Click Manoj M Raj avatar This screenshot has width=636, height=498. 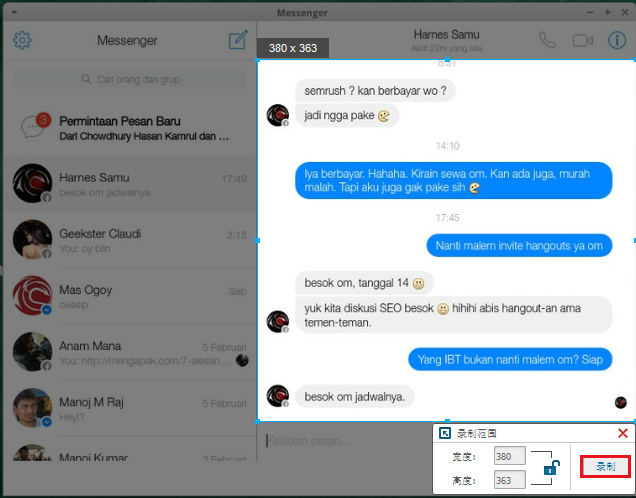[x=32, y=408]
